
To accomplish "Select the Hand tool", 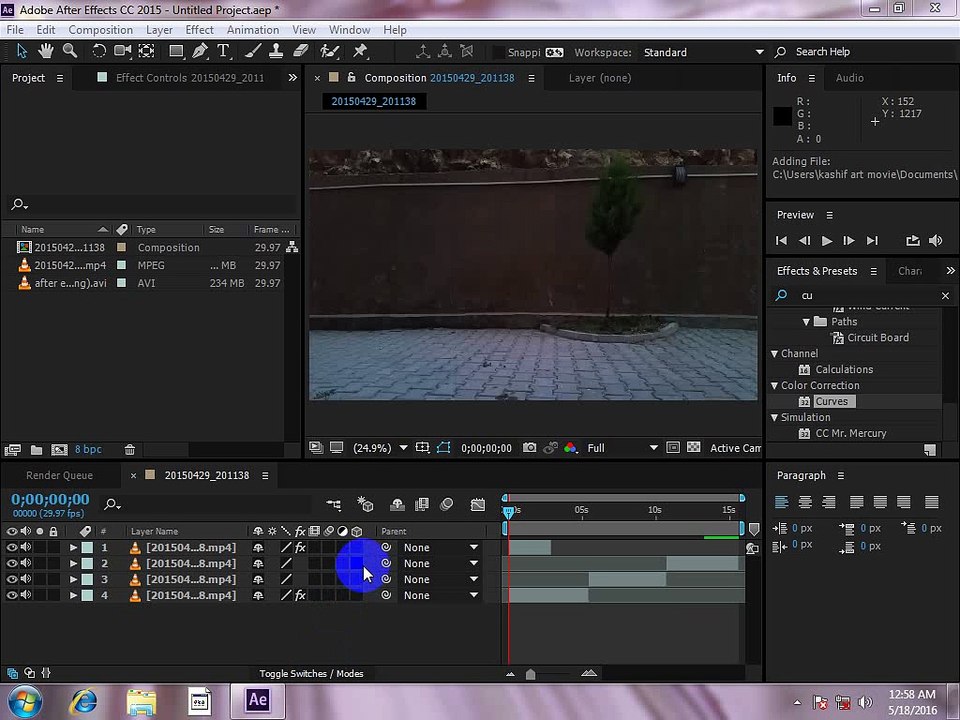I will point(45,51).
